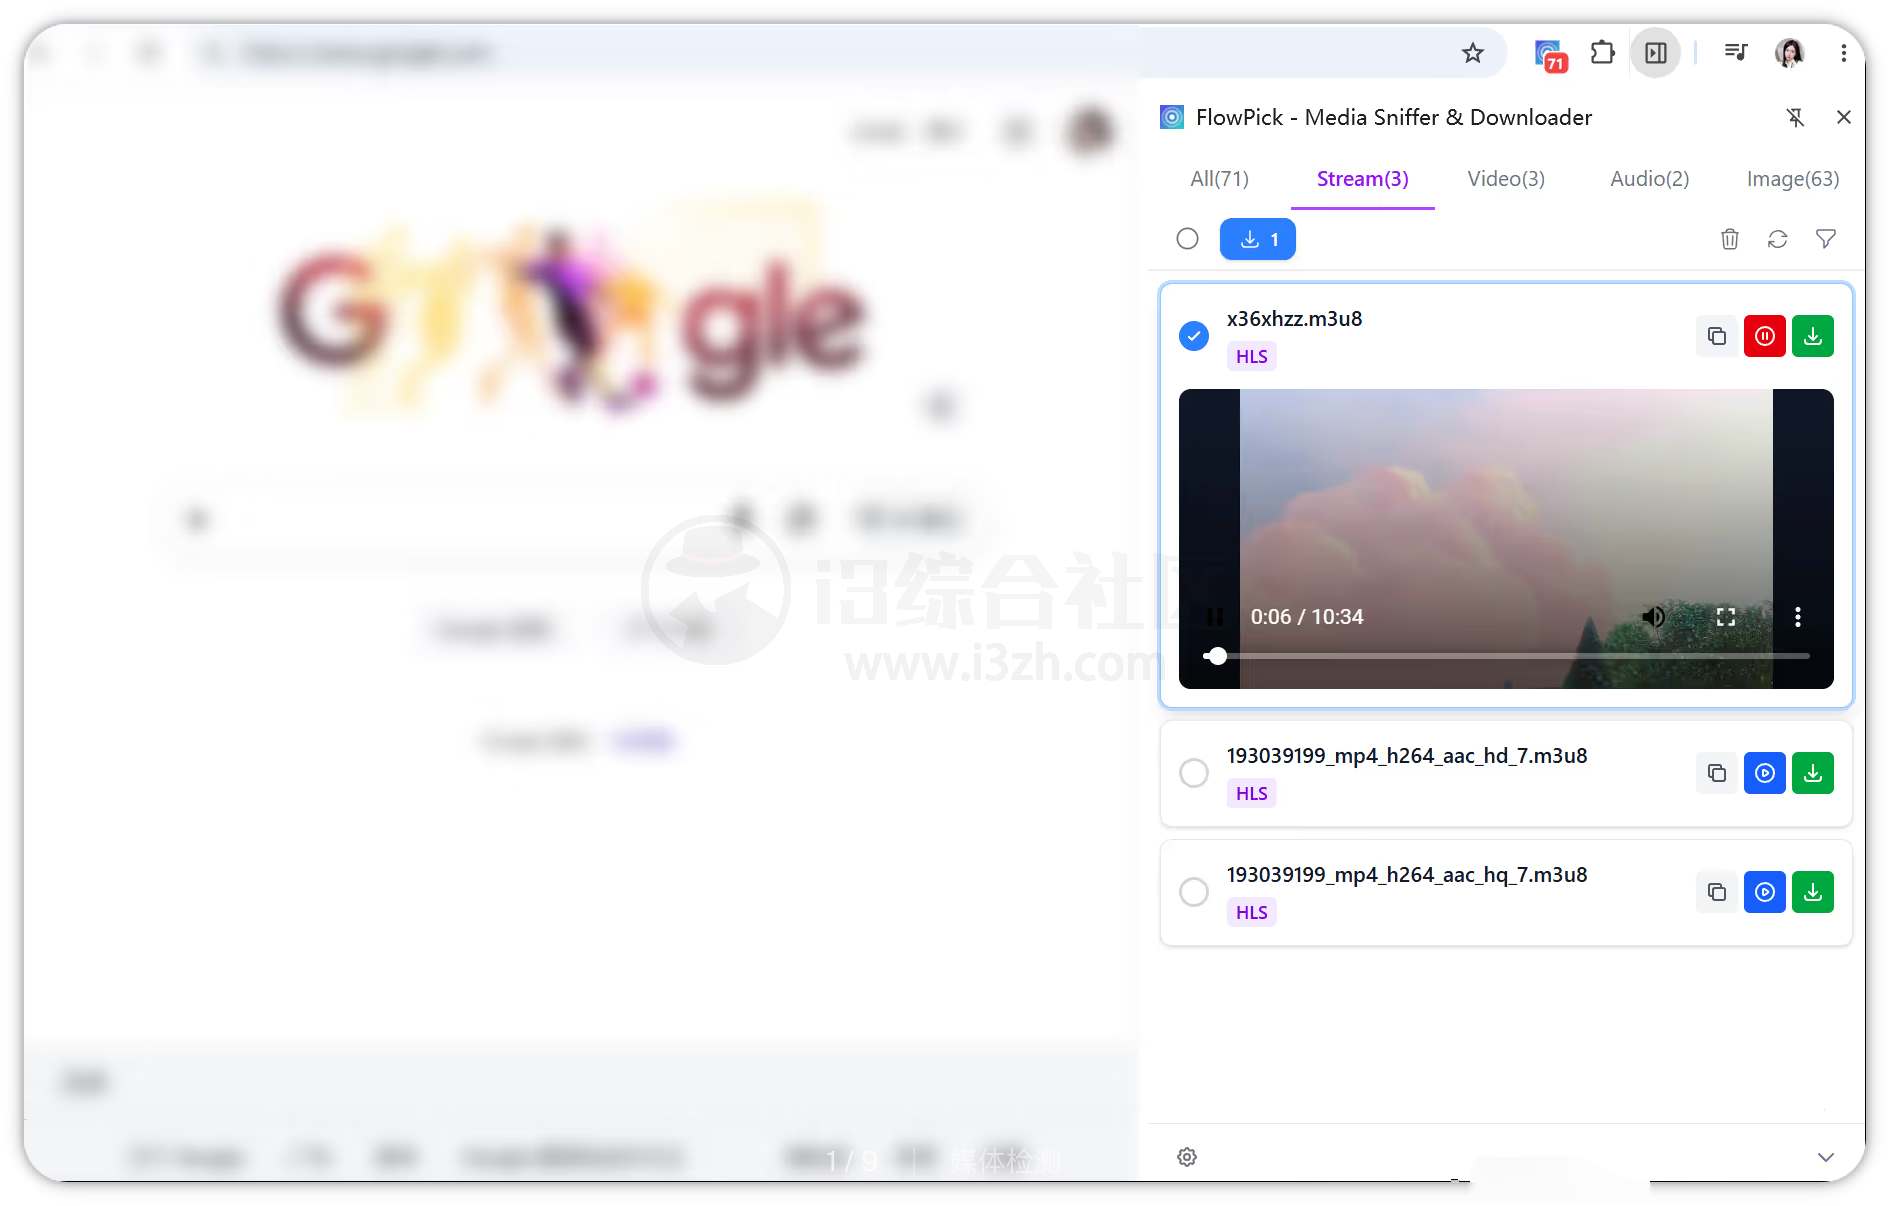
Task: Copy the 193039199_mp4_h264_aac_hq_7.m3u8 link
Action: click(x=1717, y=892)
